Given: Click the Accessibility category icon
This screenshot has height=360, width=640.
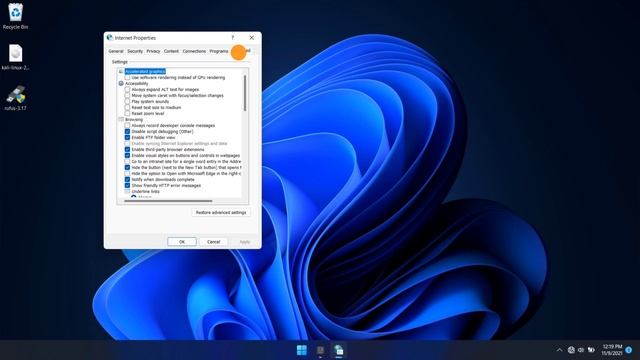Looking at the screenshot, I should (121, 83).
